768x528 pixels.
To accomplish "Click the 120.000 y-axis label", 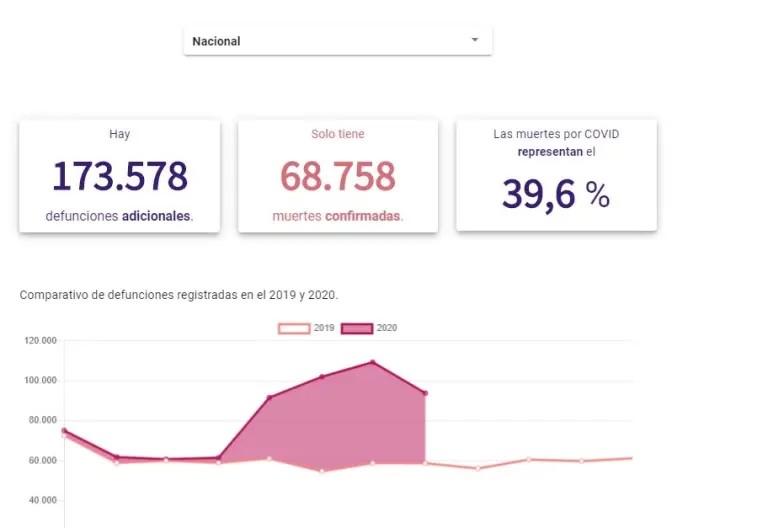I will pos(40,341).
